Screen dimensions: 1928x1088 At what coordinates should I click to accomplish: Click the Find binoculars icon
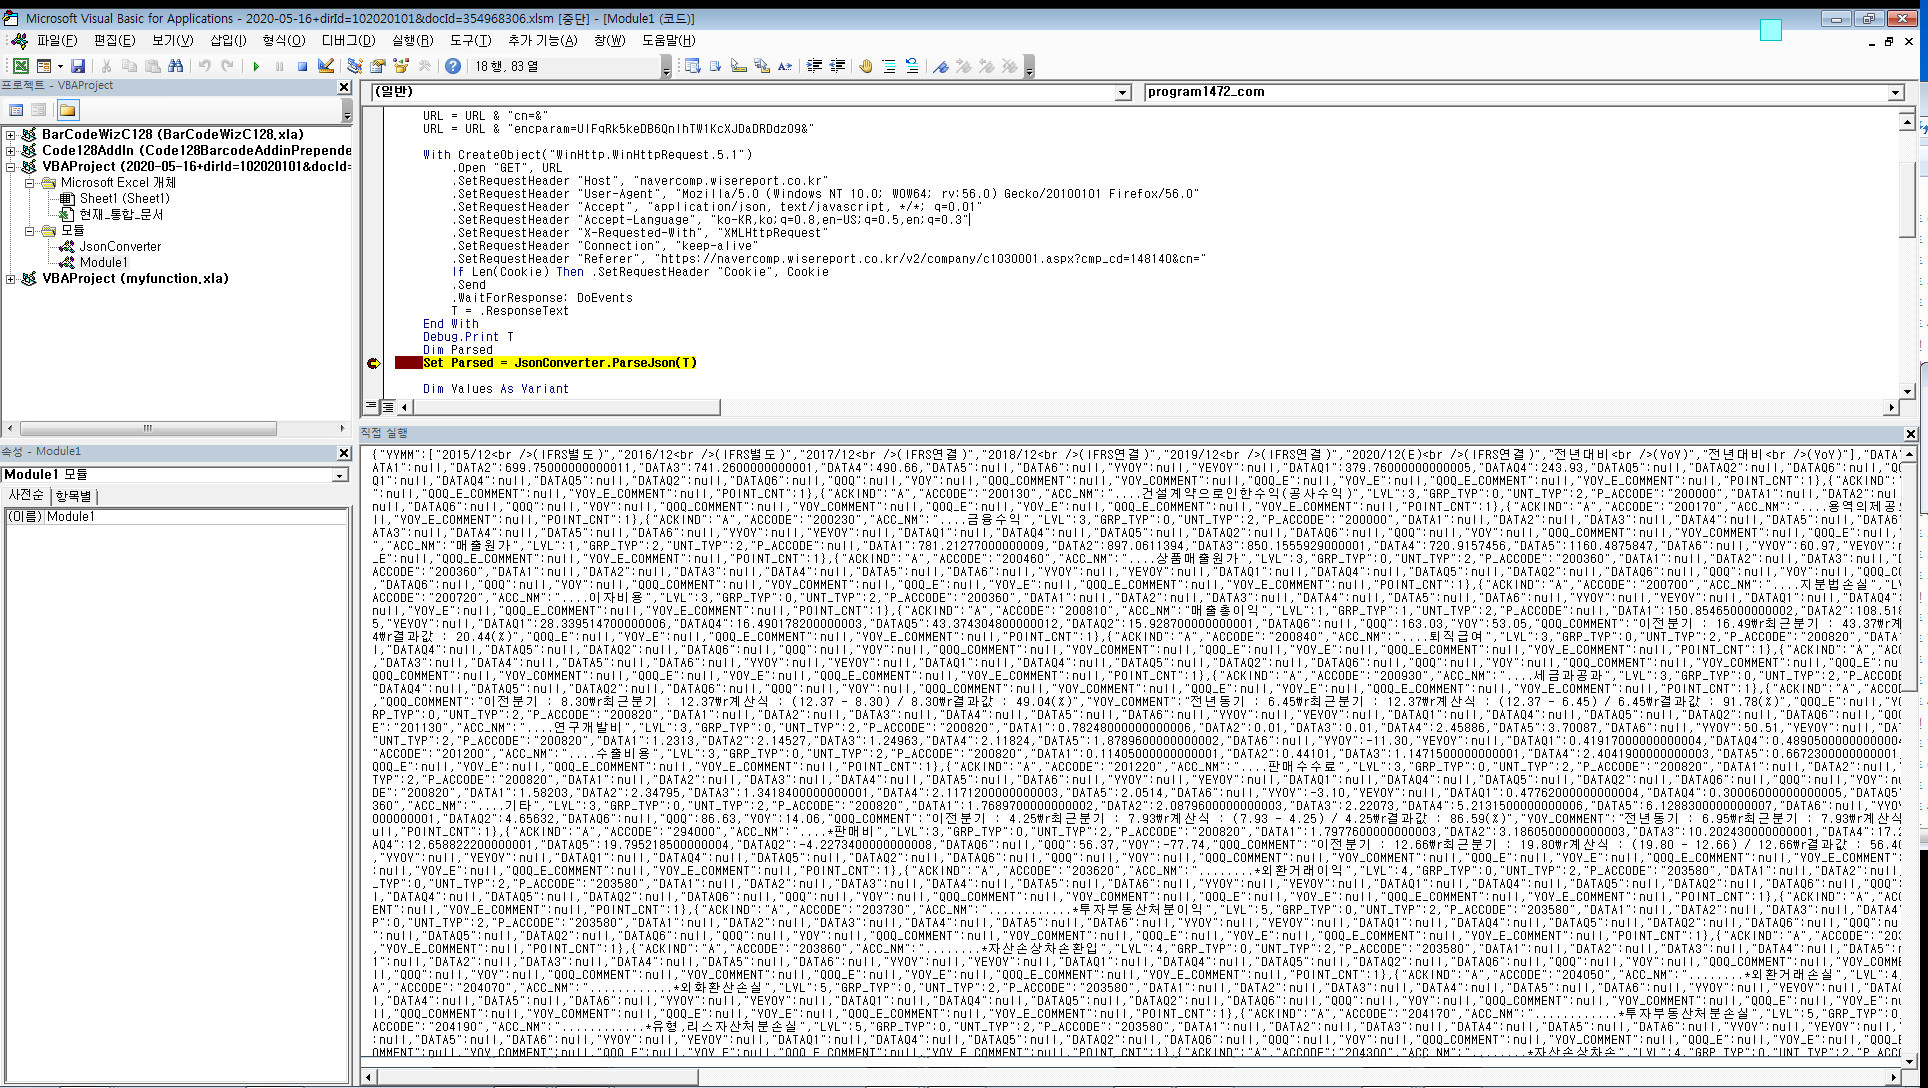pos(176,66)
